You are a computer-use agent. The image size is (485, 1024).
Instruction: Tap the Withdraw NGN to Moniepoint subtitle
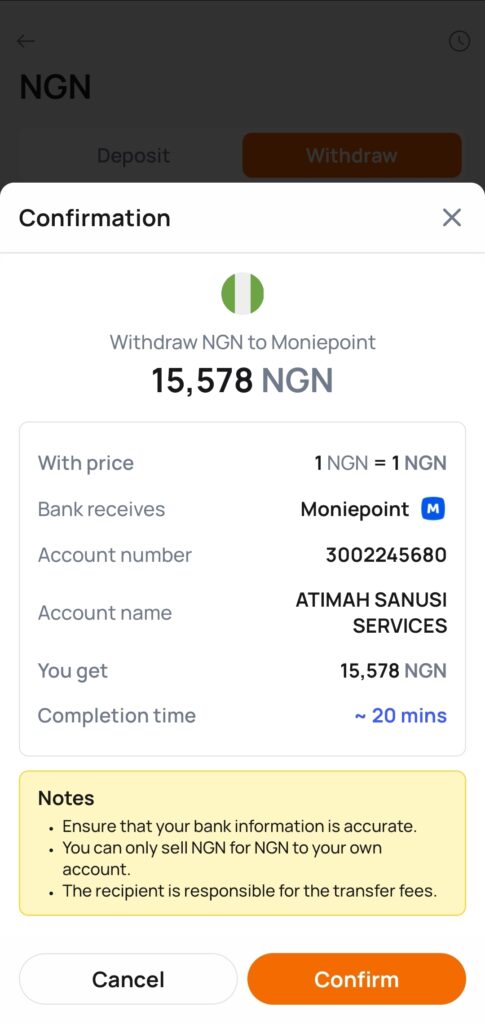[x=243, y=342]
